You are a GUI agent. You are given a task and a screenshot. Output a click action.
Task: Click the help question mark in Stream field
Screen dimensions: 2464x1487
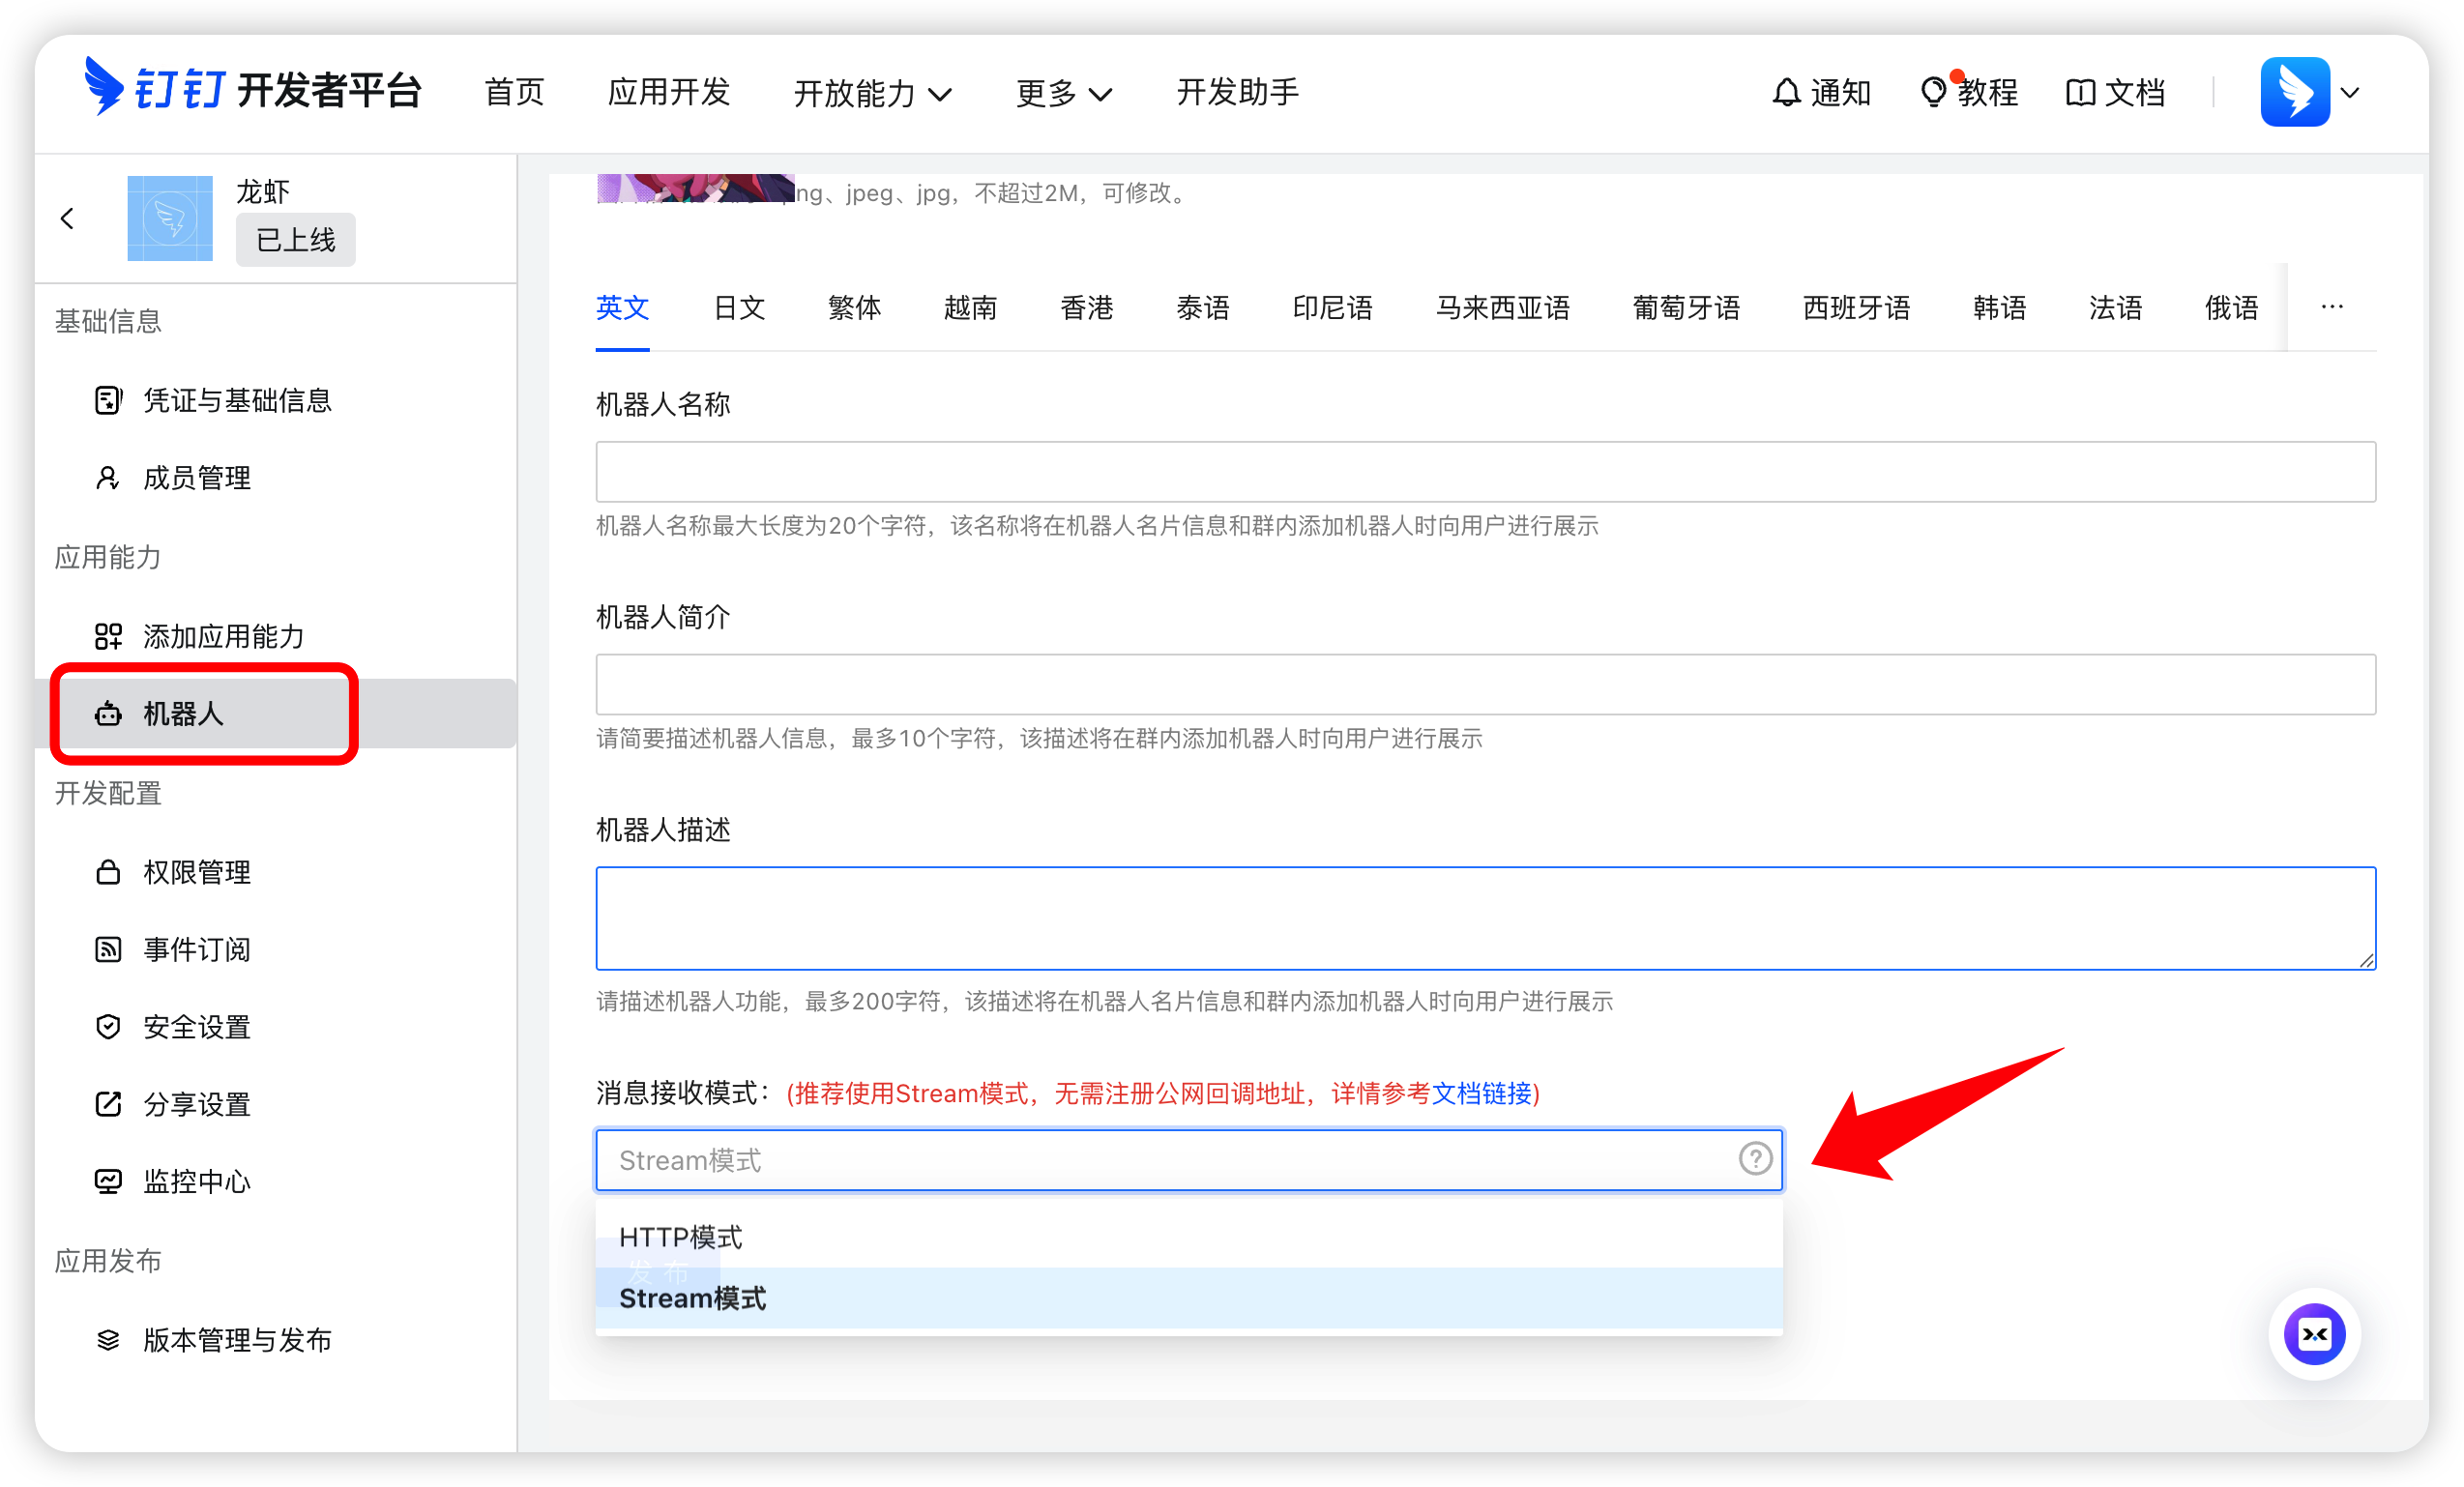(1755, 1159)
